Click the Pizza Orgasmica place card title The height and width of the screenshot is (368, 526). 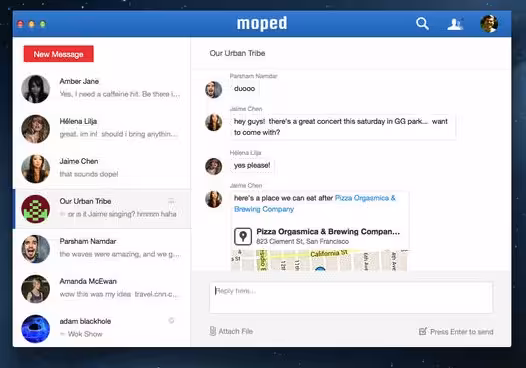[328, 231]
